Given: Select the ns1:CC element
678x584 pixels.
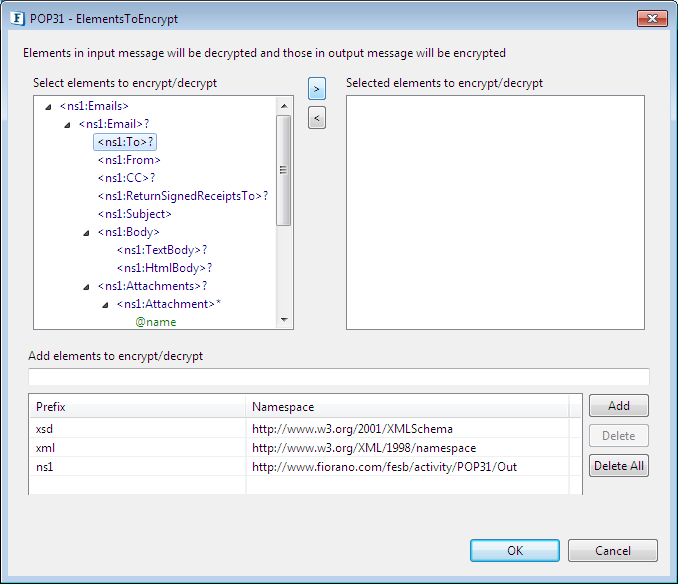Looking at the screenshot, I should click(x=126, y=178).
